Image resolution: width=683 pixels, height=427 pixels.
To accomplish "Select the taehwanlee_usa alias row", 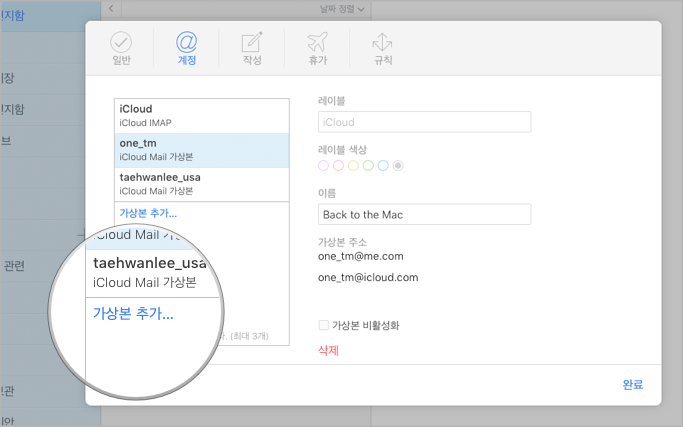I will 202,184.
